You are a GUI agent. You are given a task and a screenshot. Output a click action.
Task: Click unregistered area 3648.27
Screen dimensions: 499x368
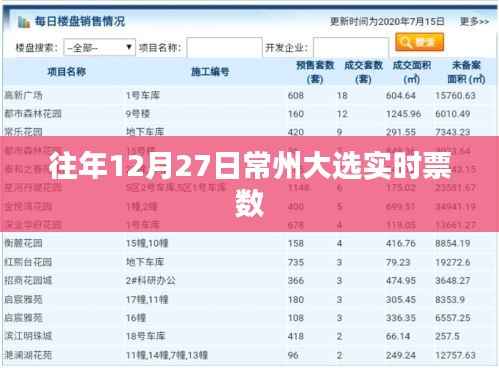453,281
